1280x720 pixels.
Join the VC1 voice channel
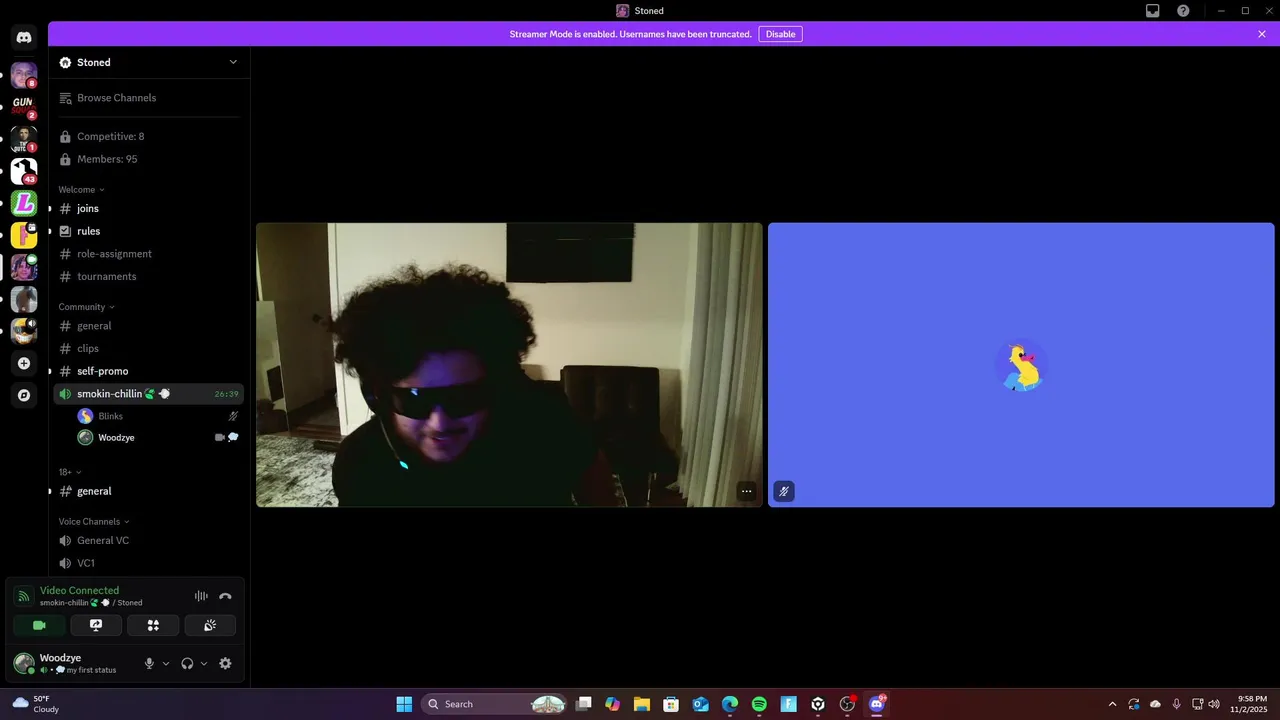coord(148,563)
